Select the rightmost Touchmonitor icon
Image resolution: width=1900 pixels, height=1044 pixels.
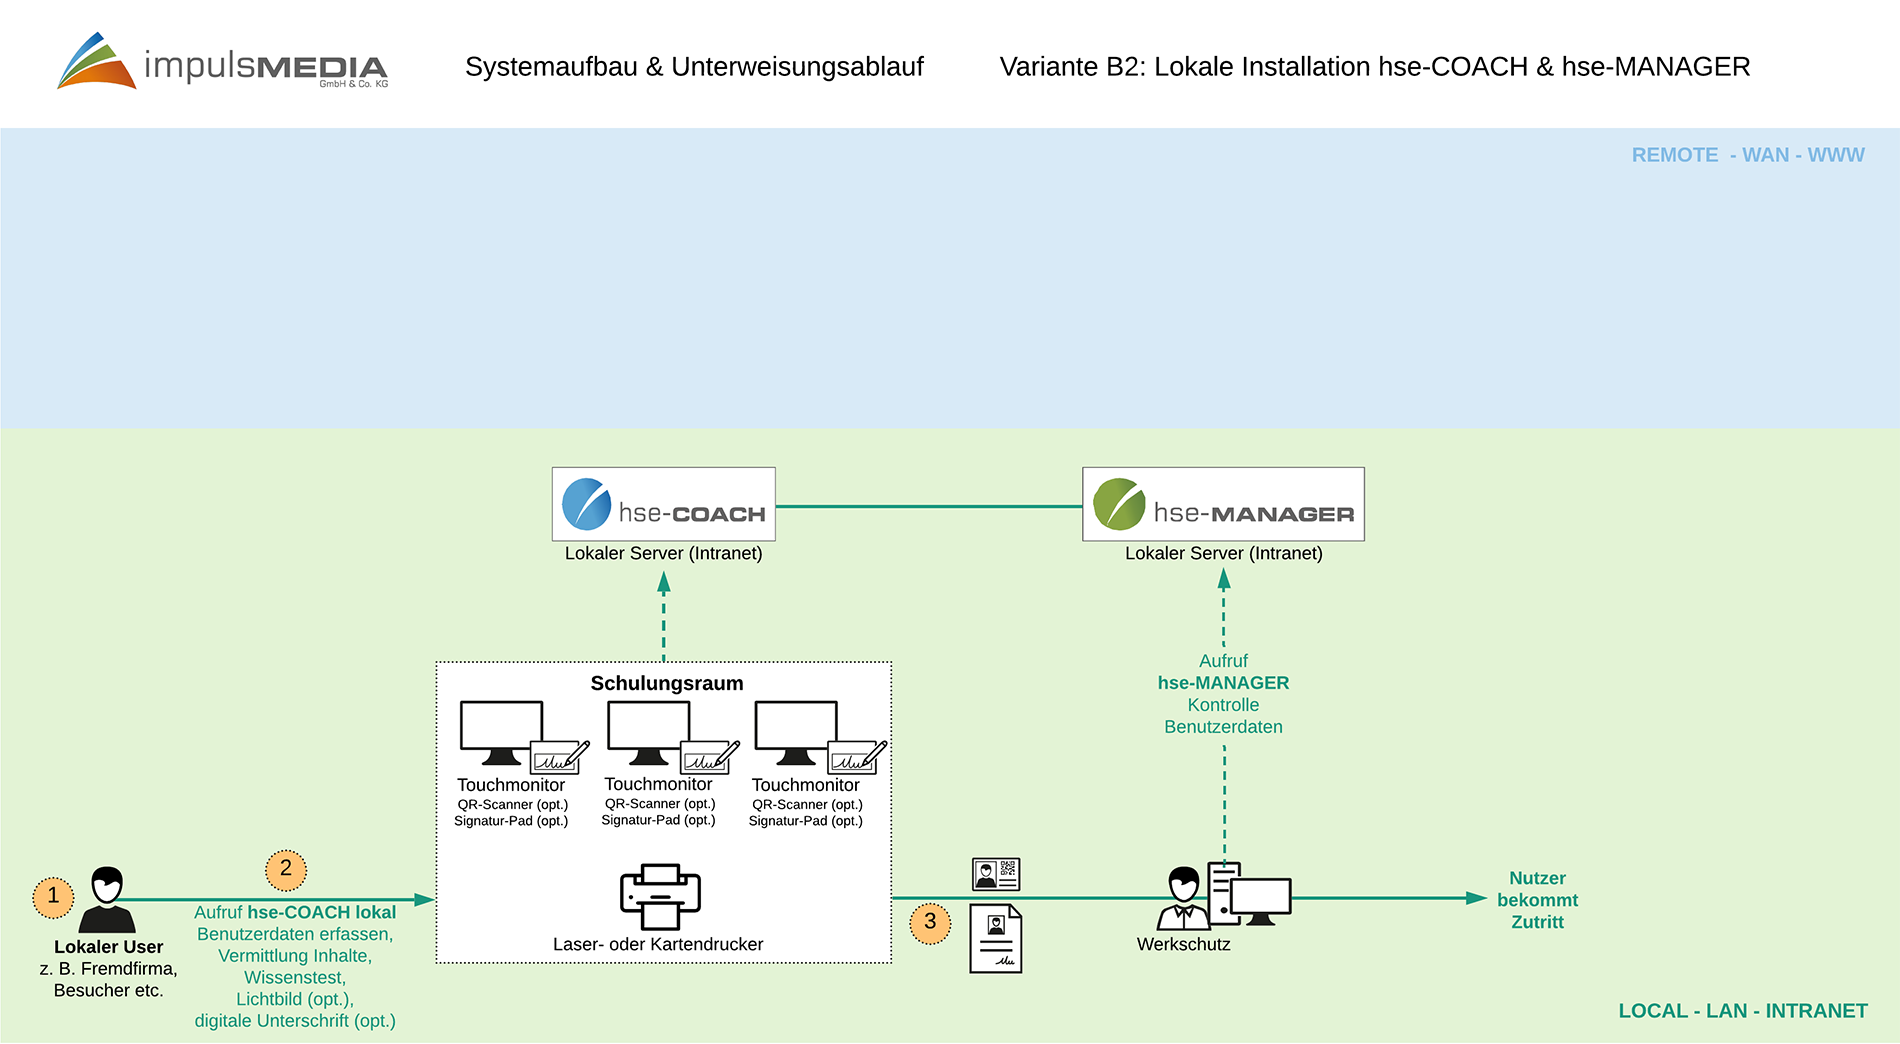798,733
